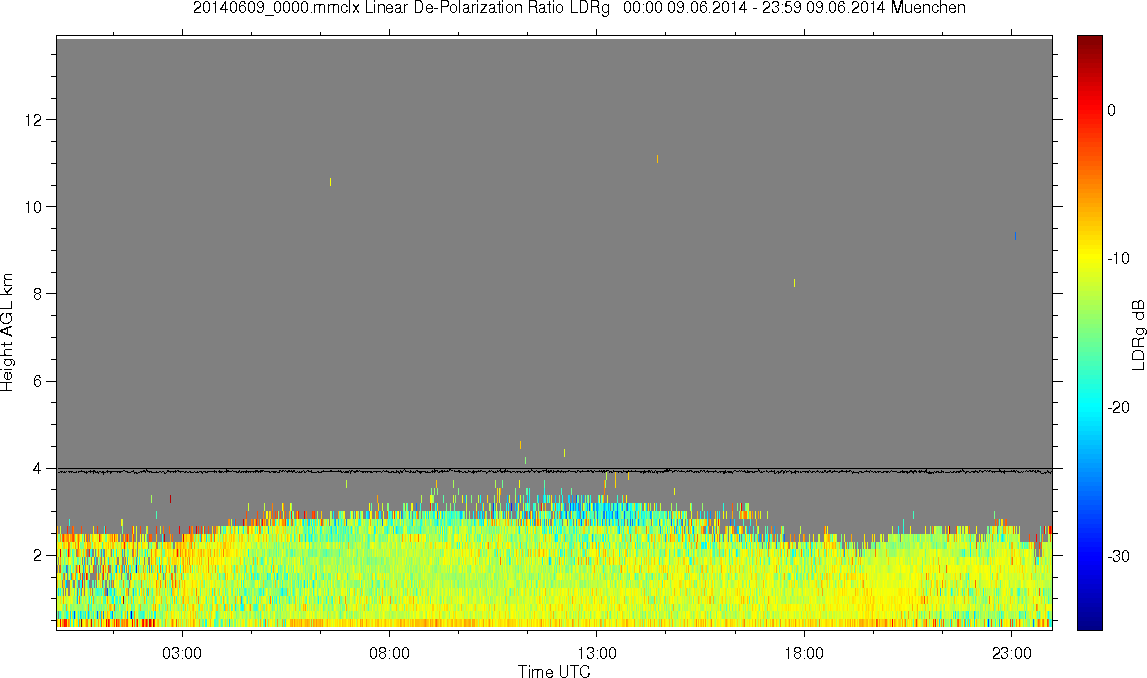This screenshot has height=678, width=1147.
Task: Click the height tick label 4
Action: 37,469
